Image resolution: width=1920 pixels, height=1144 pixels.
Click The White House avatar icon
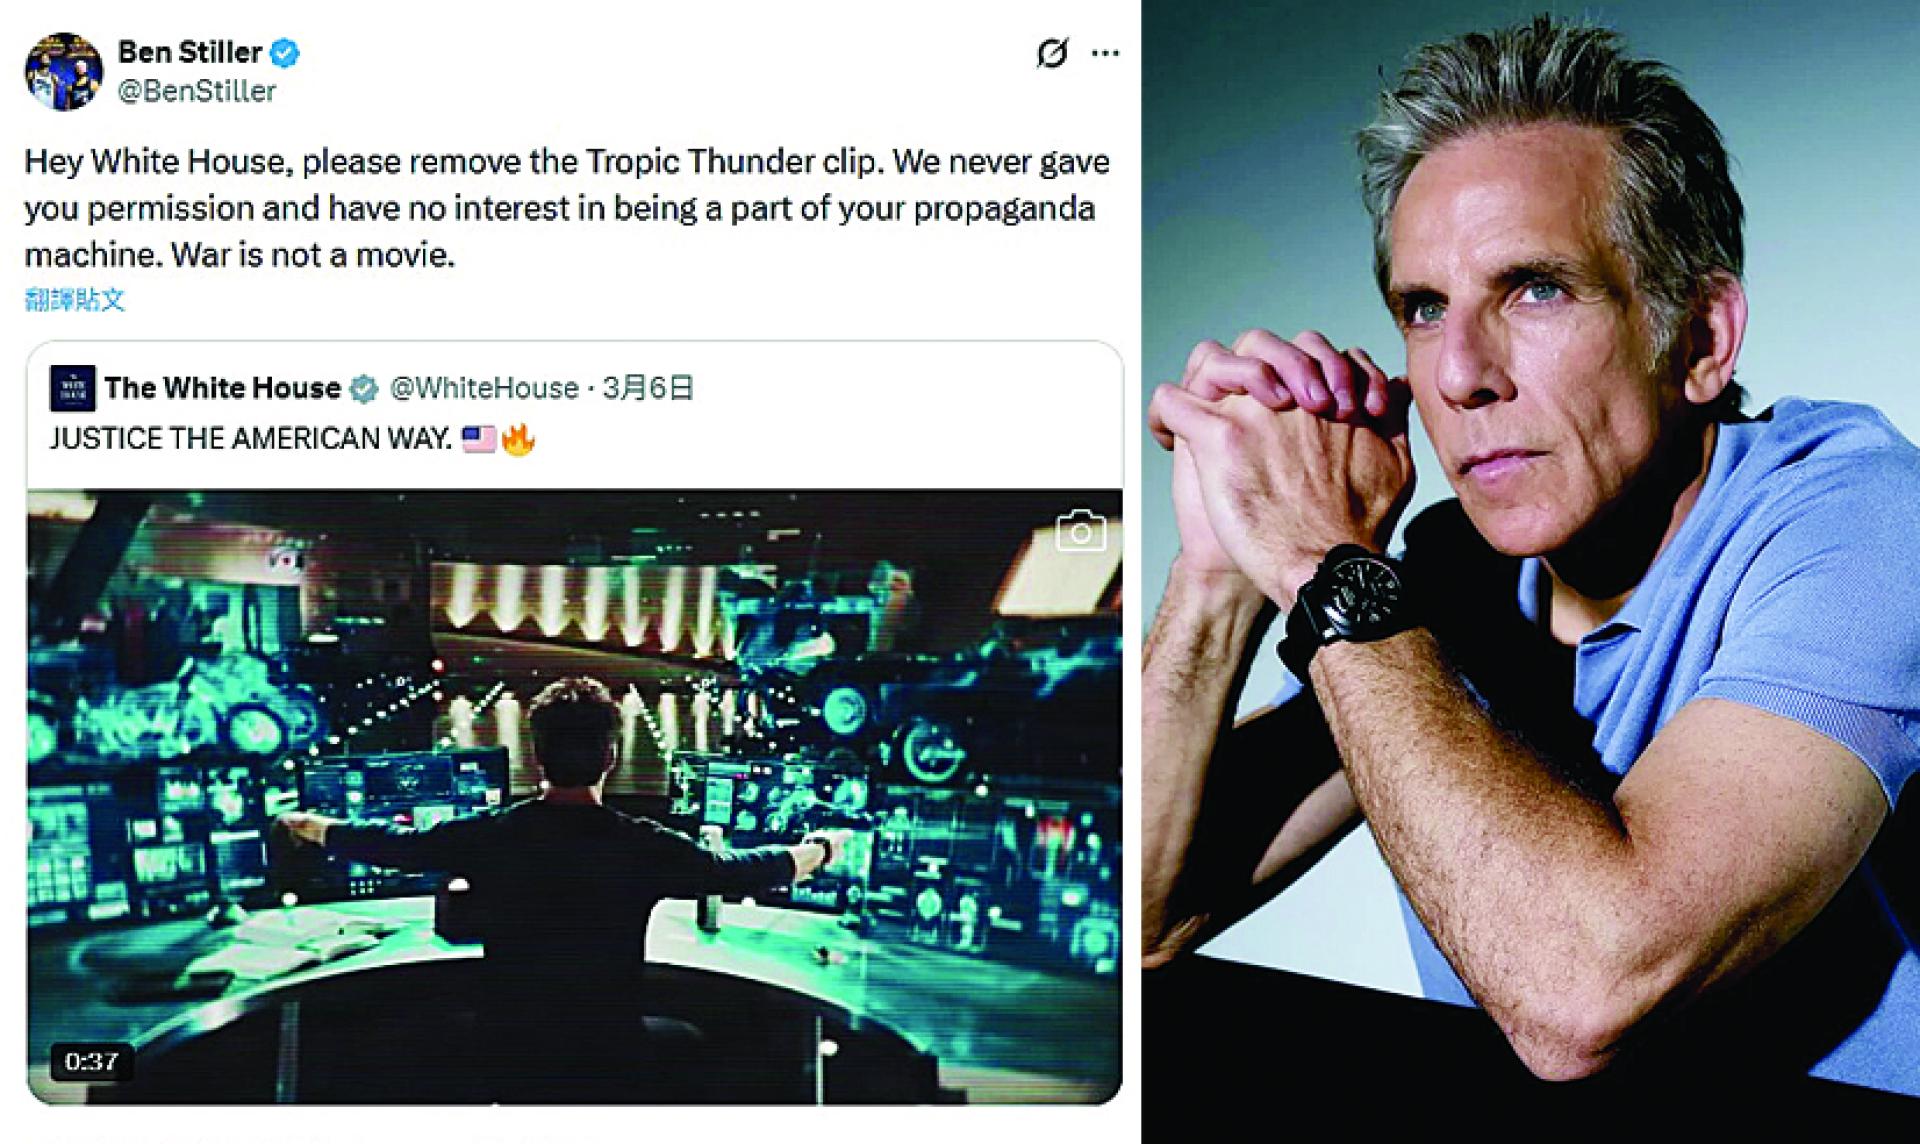tap(72, 388)
